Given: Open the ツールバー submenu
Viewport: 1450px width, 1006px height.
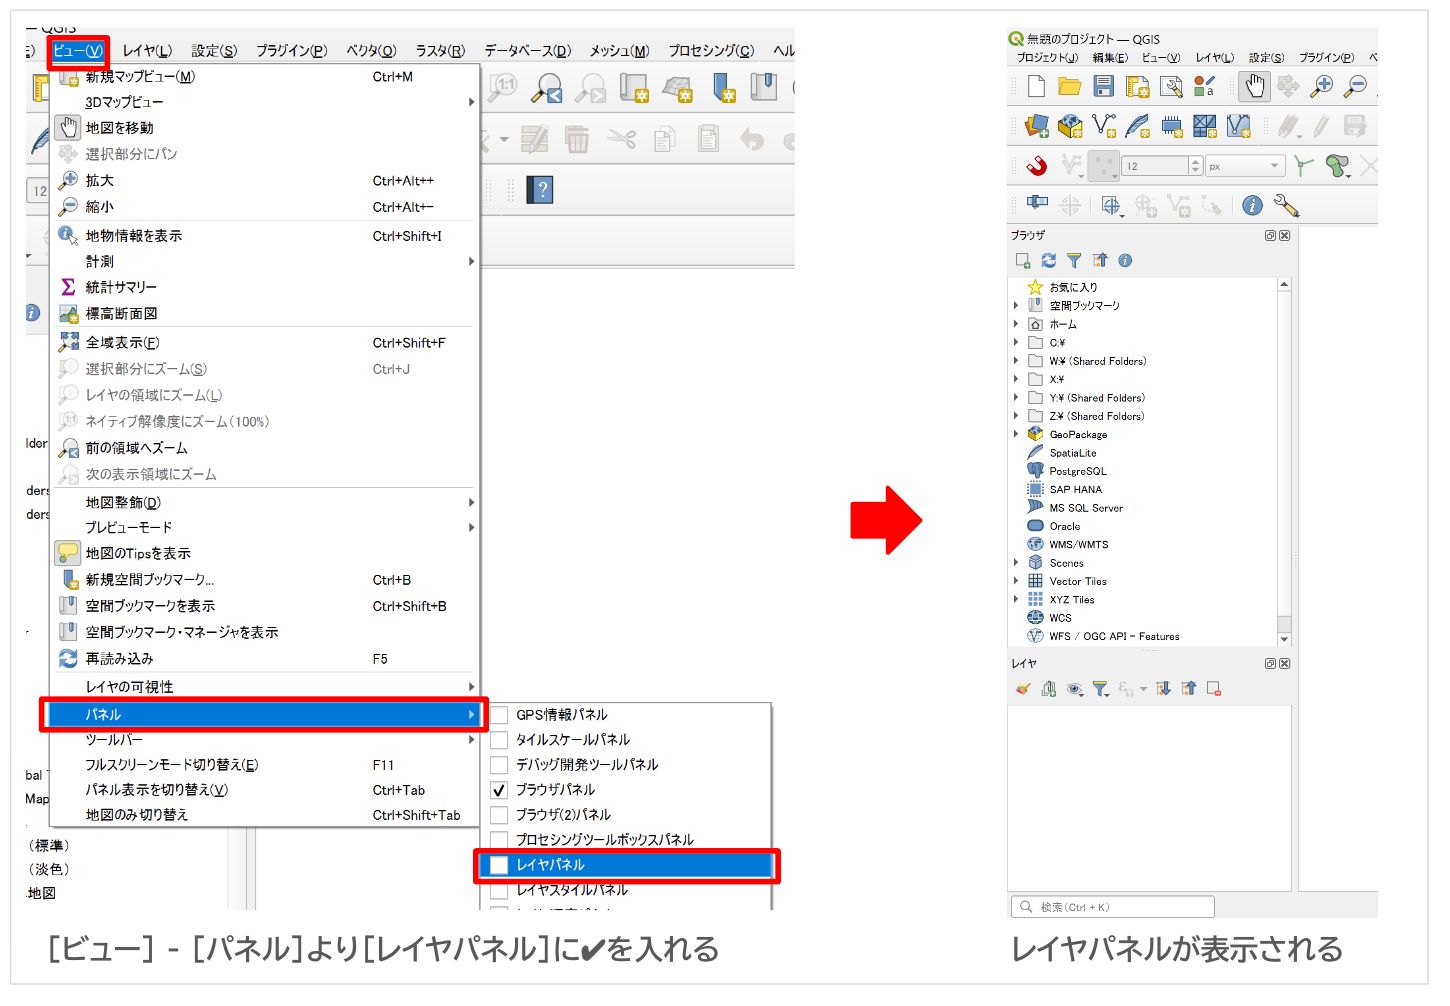Looking at the screenshot, I should tap(266, 740).
